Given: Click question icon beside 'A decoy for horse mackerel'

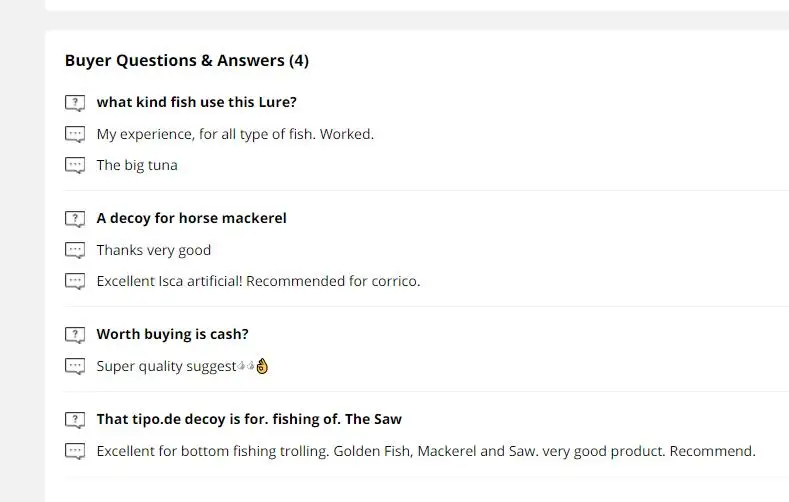Looking at the screenshot, I should coord(75,219).
